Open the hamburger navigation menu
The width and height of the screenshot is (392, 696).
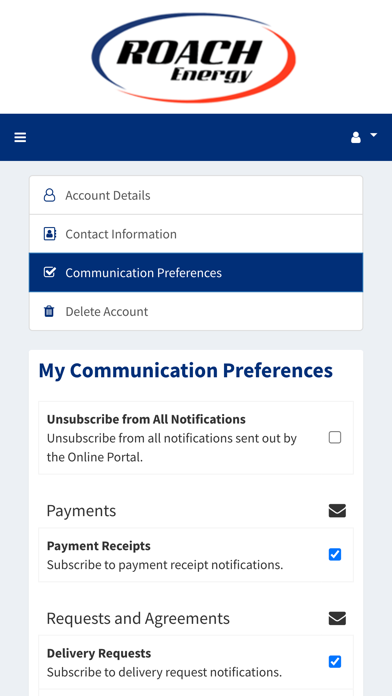[x=20, y=138]
